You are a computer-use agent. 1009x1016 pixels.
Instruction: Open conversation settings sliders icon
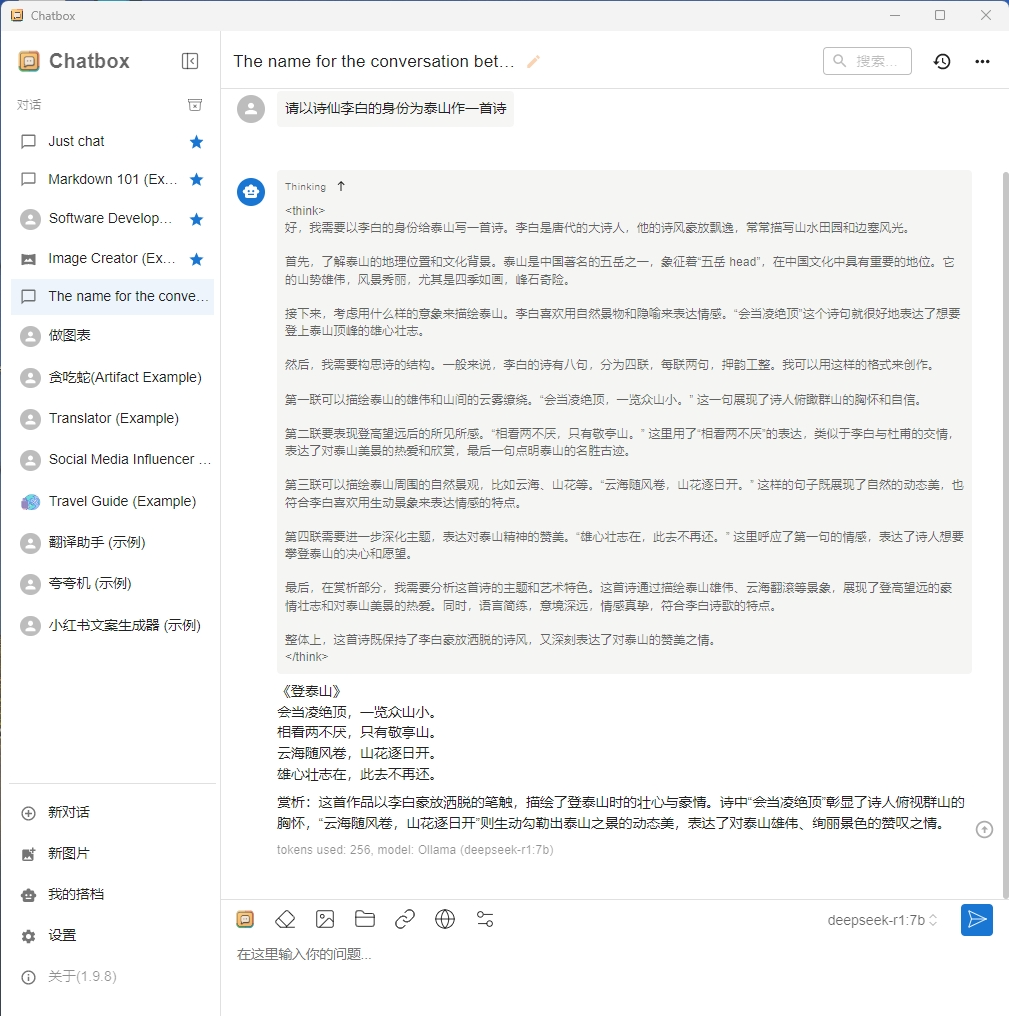click(485, 919)
